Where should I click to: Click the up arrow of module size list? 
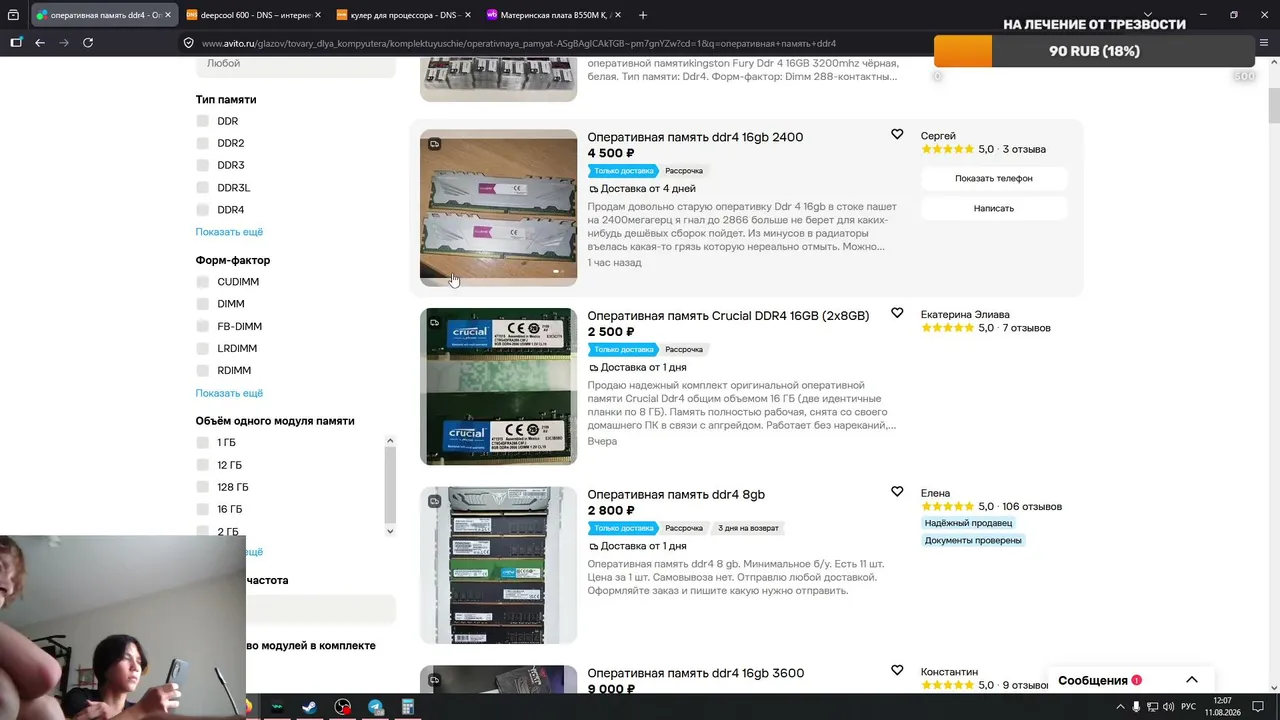pos(390,441)
